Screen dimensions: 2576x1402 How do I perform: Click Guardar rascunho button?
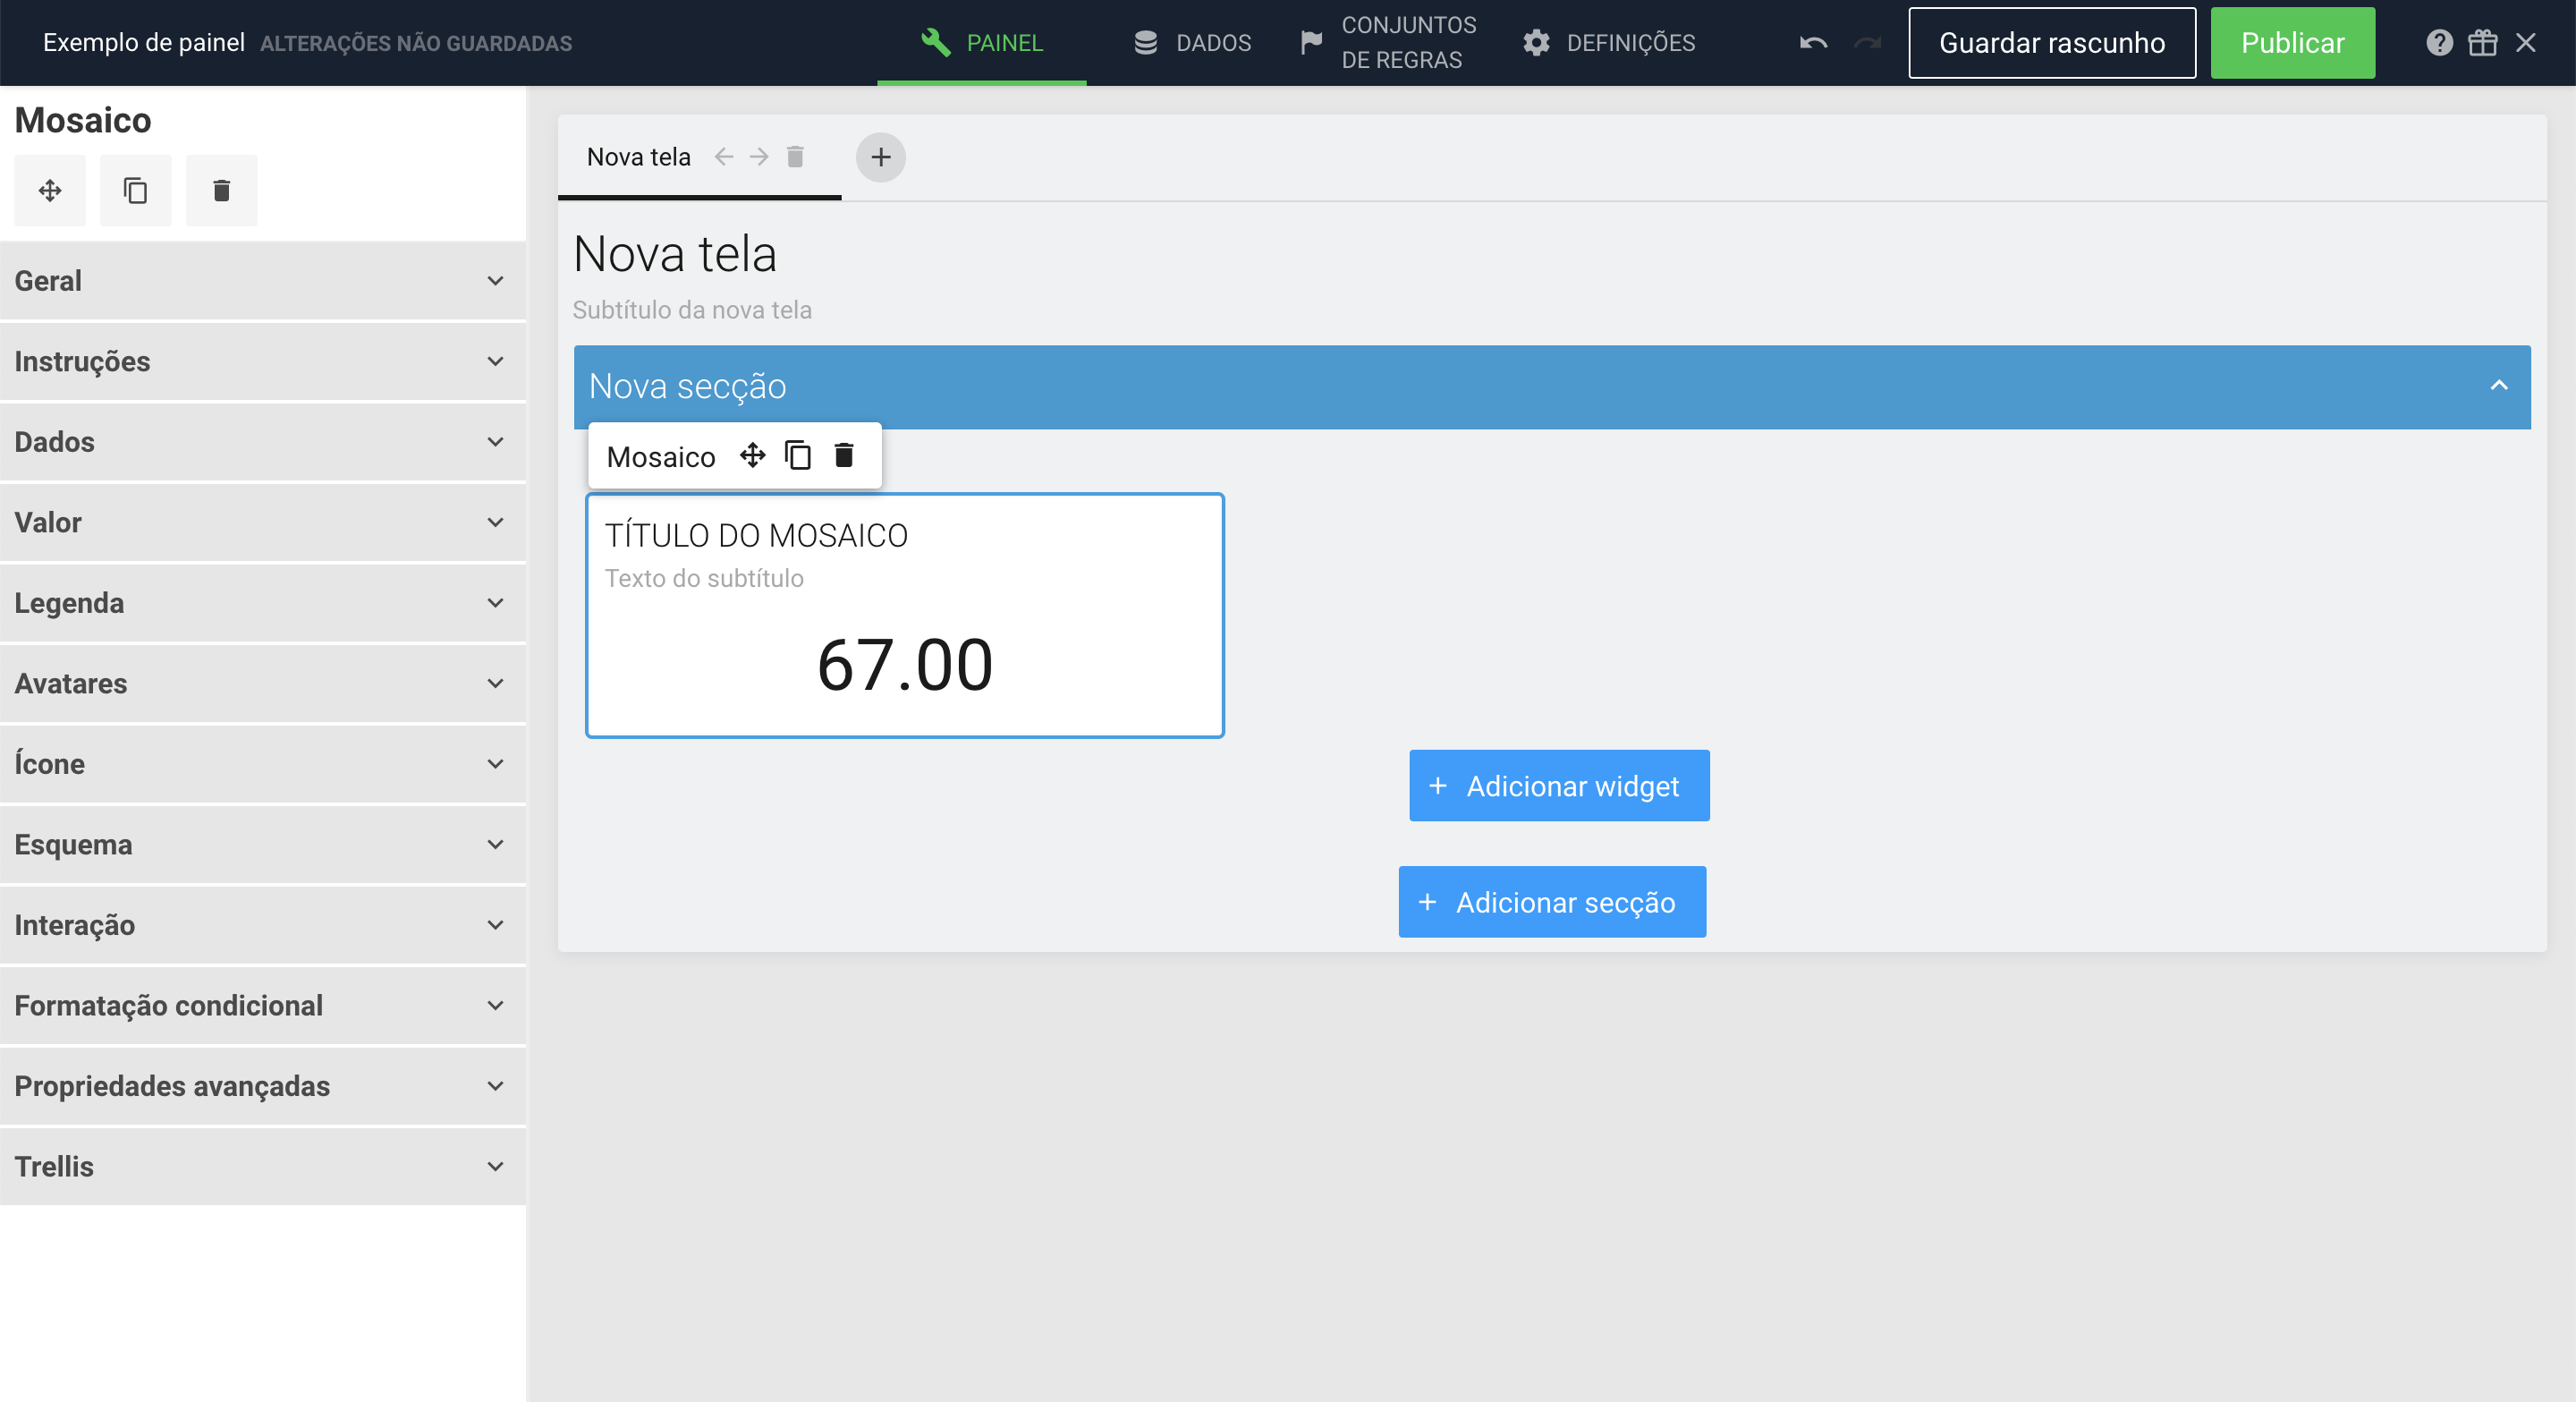[2052, 43]
